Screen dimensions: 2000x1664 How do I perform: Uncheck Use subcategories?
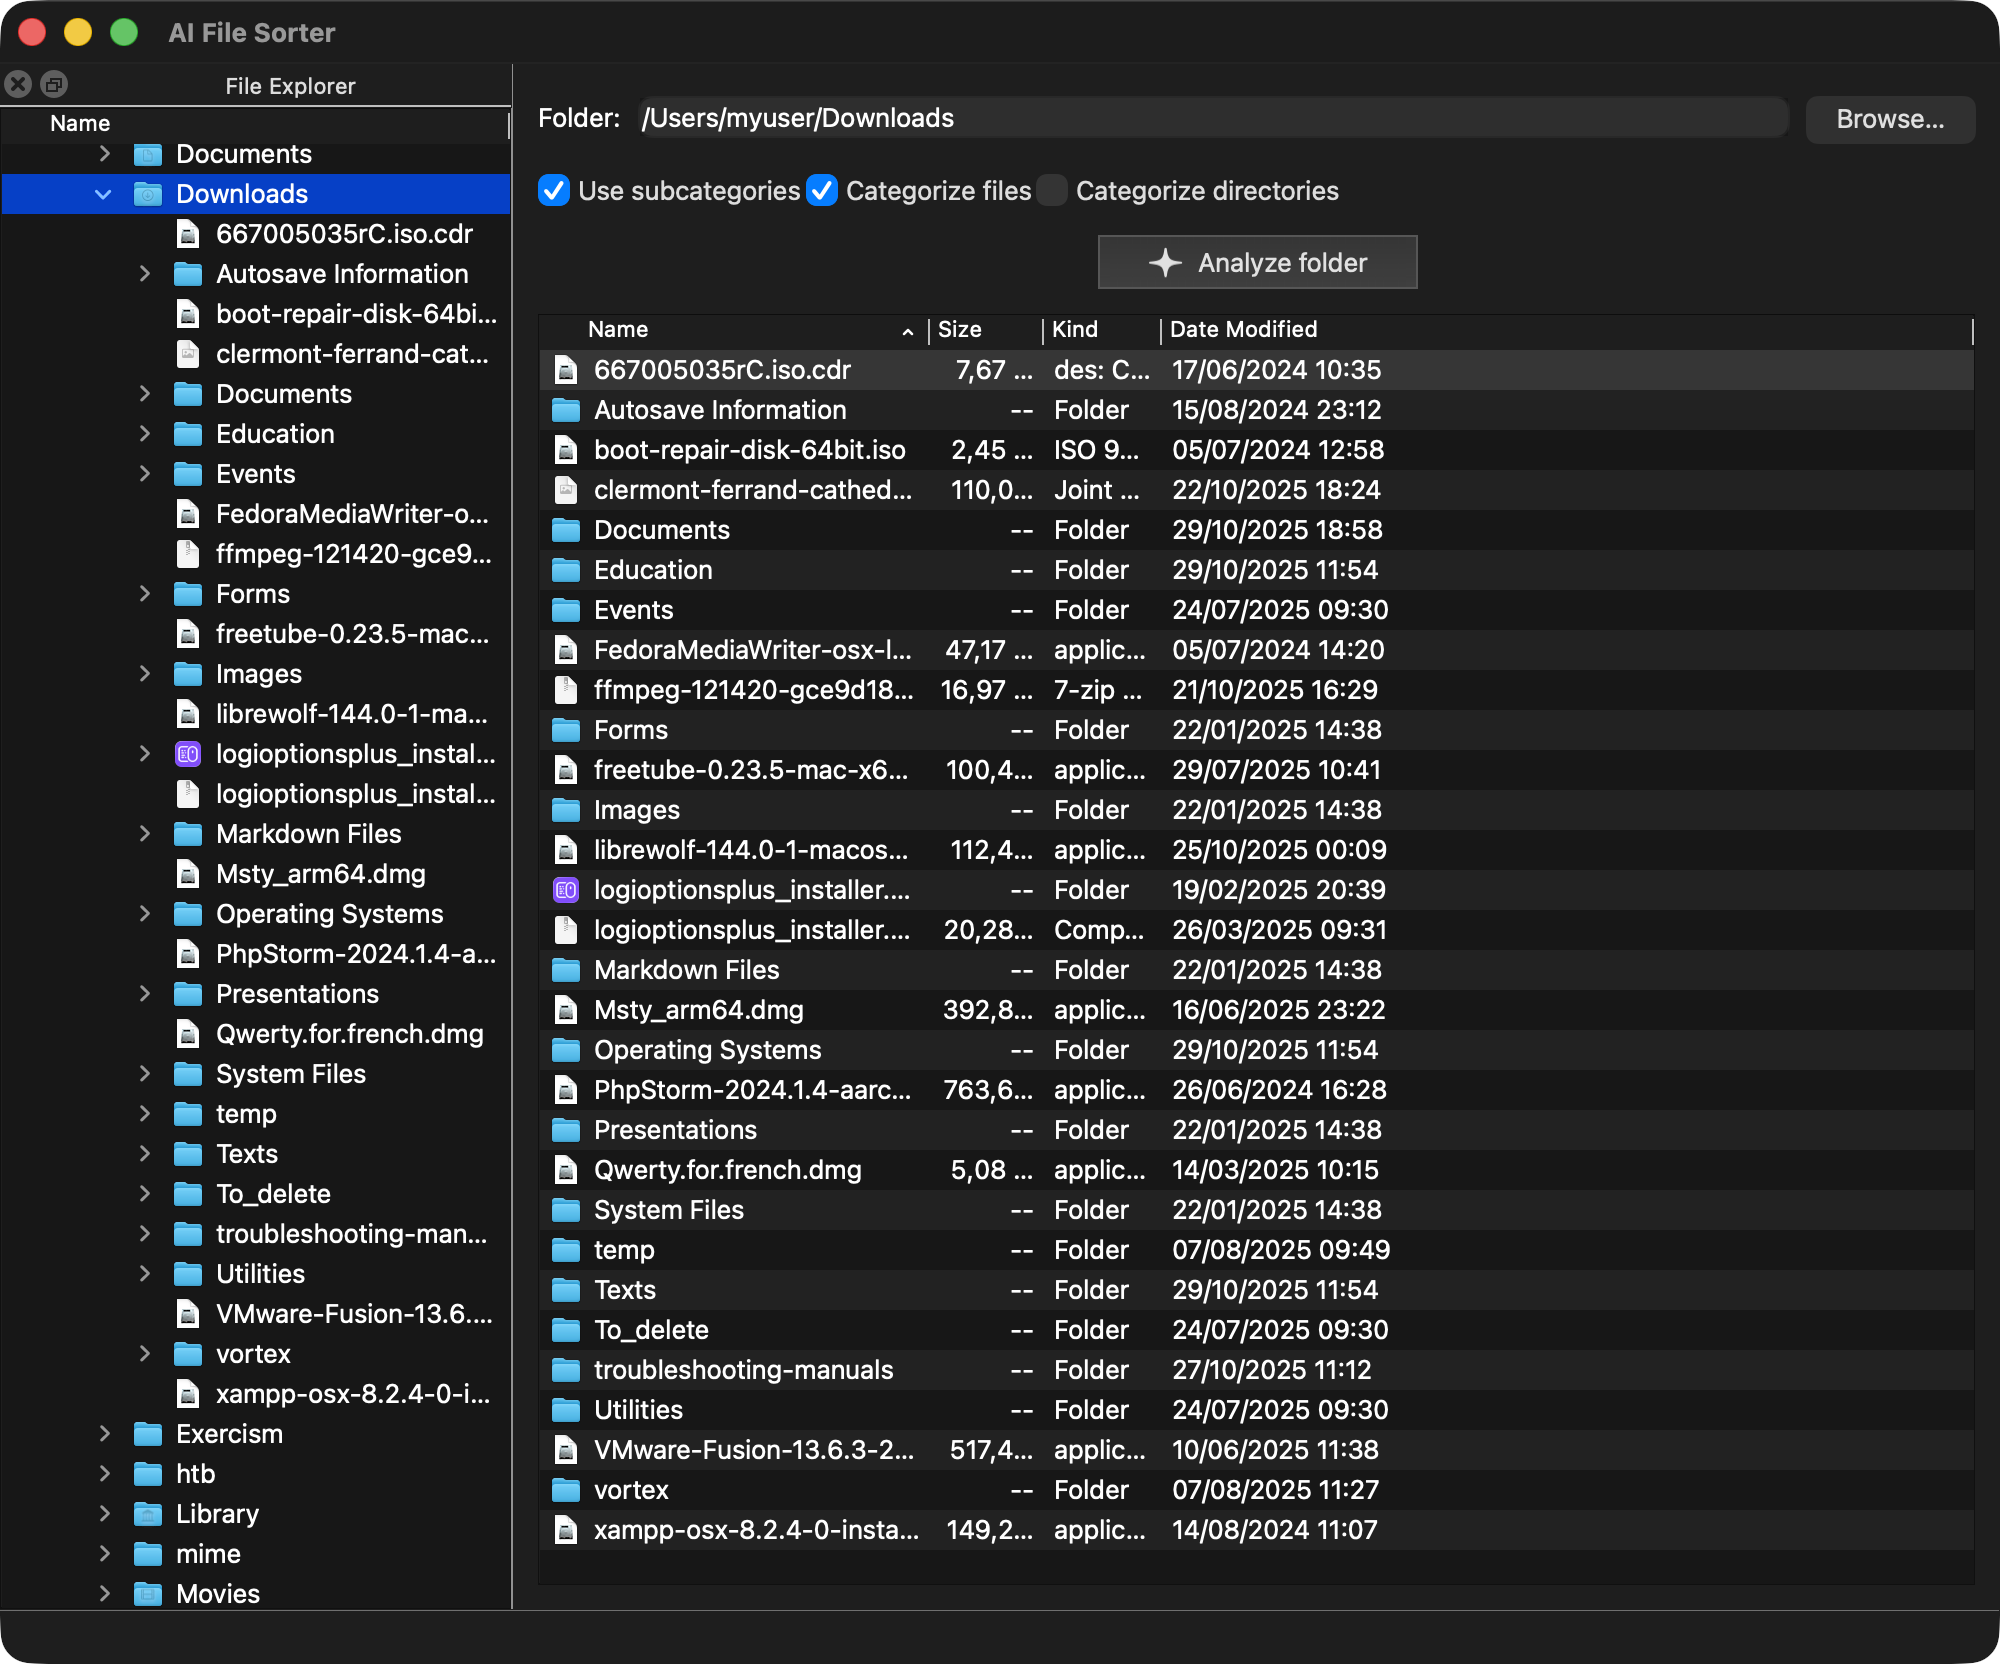pos(555,191)
